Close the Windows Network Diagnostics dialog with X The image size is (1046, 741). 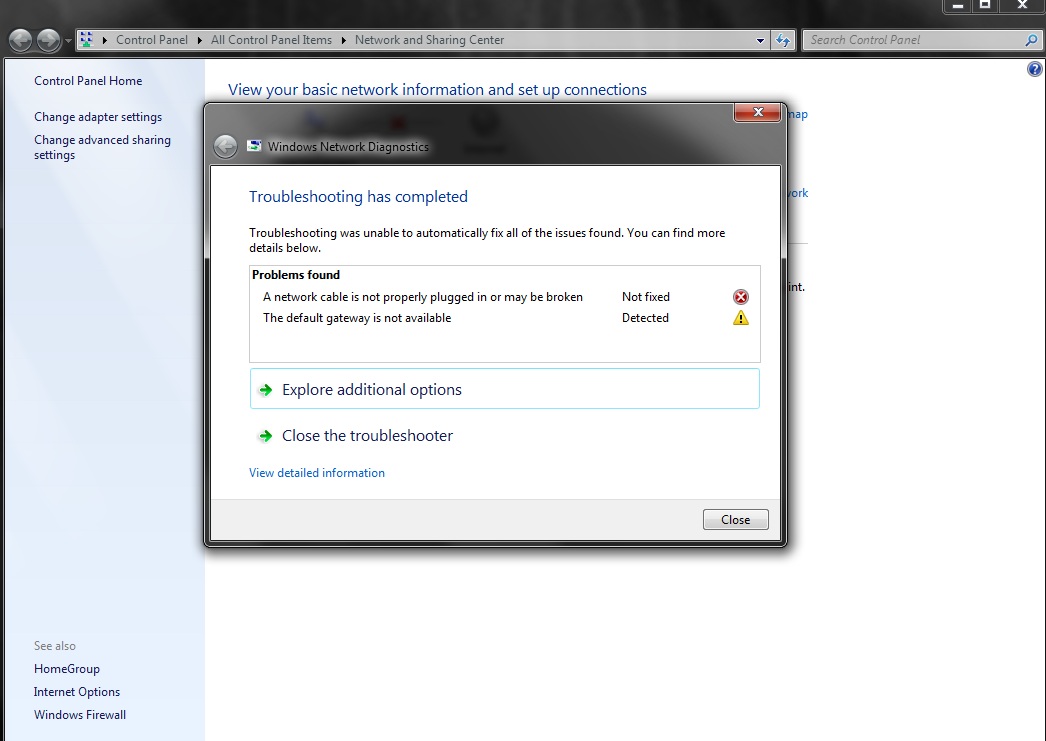coord(757,112)
